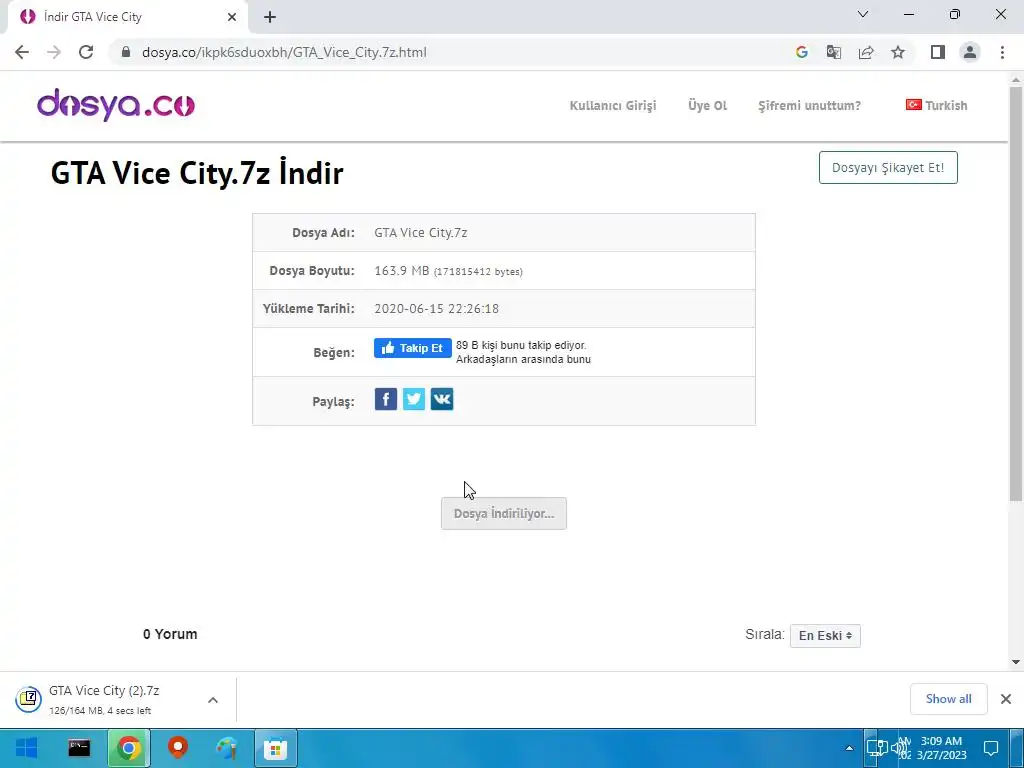Open a new tab with plus button
This screenshot has width=1024, height=768.
pyautogui.click(x=270, y=17)
